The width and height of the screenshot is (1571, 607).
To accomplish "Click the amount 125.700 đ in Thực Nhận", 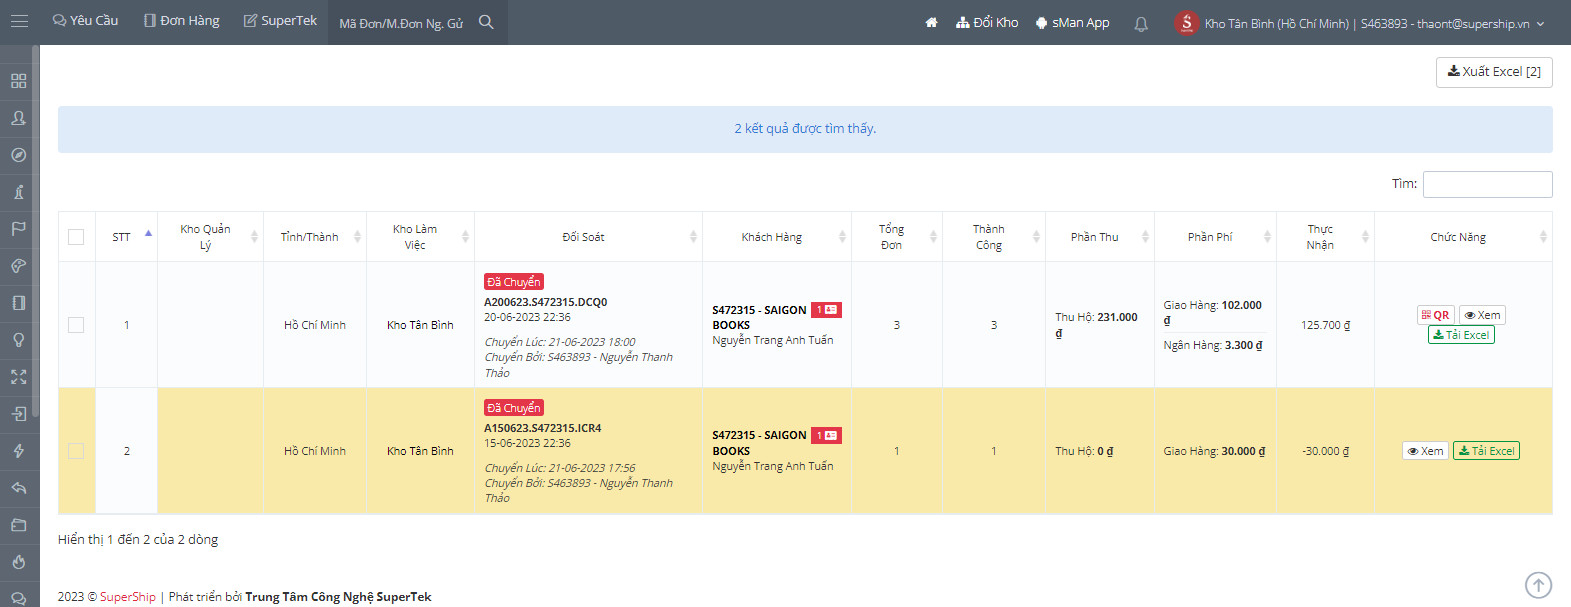I will (1325, 325).
